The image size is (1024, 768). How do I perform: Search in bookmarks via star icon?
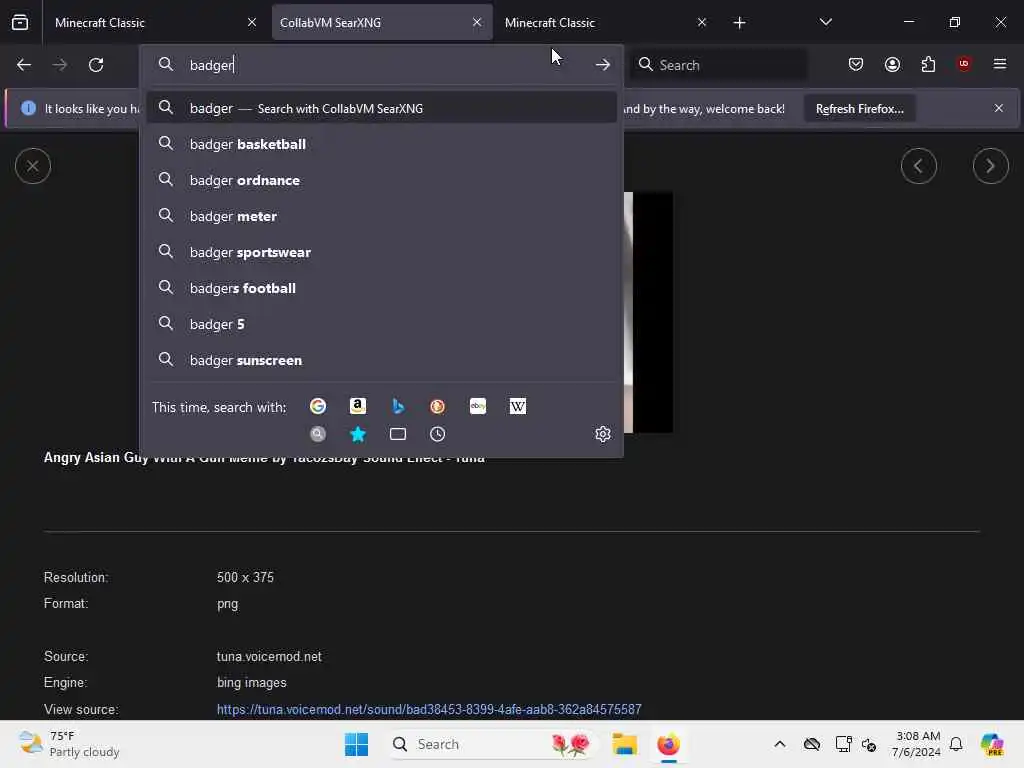click(x=358, y=434)
